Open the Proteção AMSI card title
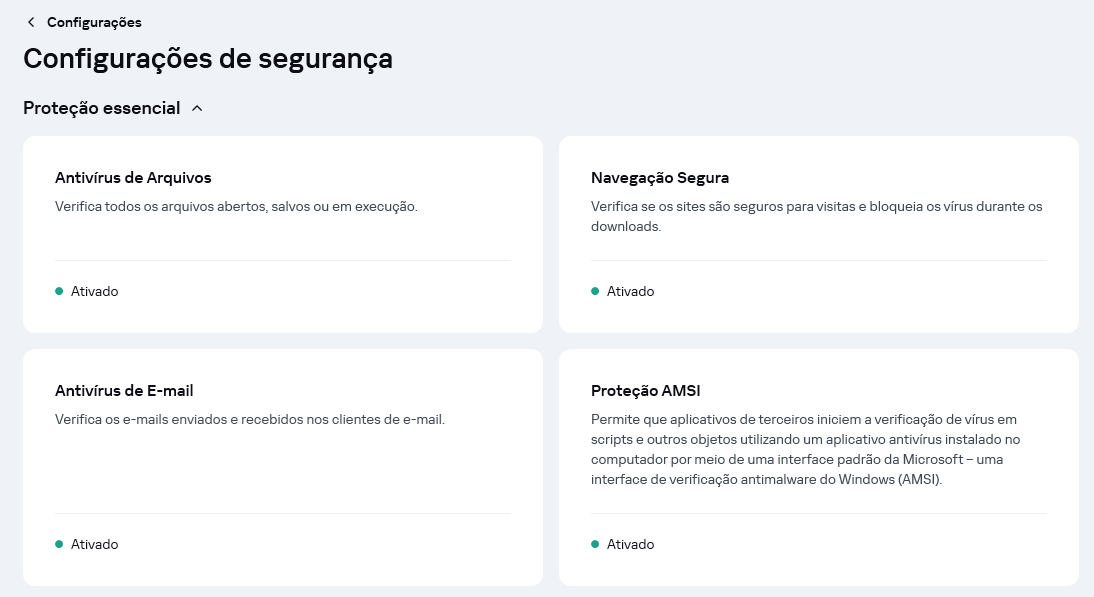Viewport: 1094px width, 597px height. (645, 391)
